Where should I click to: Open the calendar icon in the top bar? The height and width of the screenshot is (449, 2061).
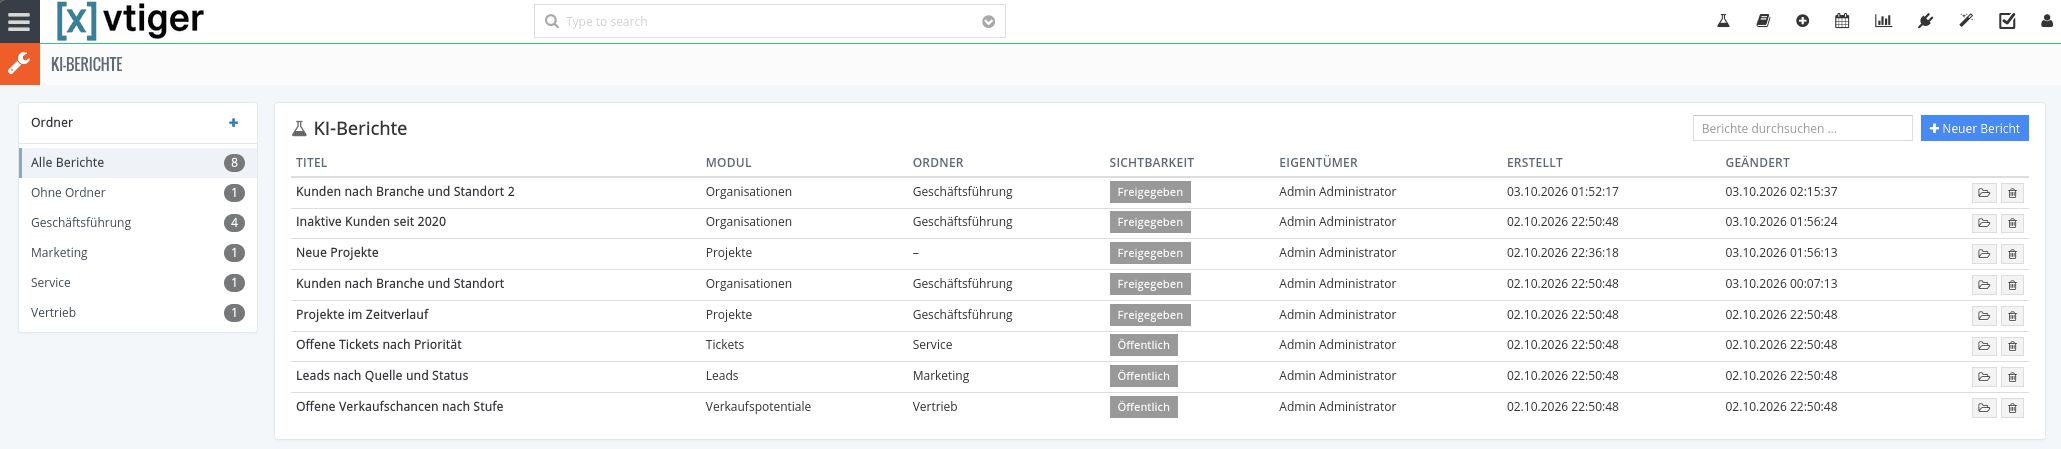click(1842, 21)
